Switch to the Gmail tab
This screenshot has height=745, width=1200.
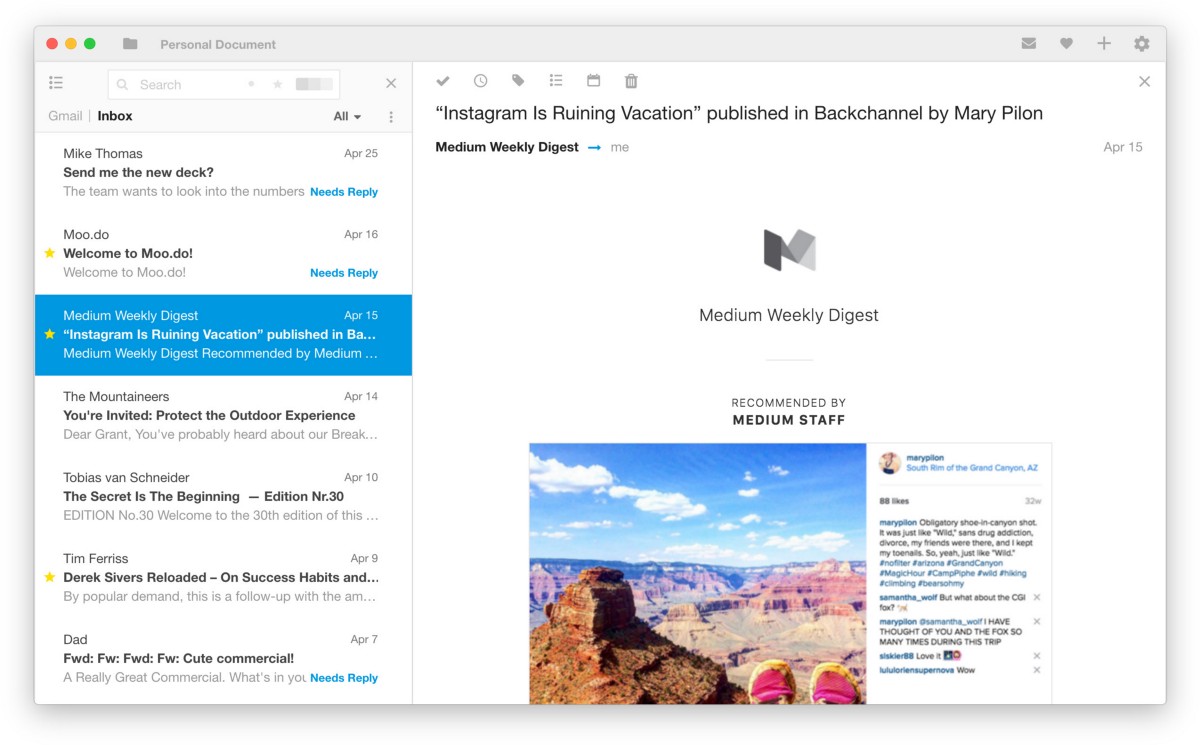[65, 116]
